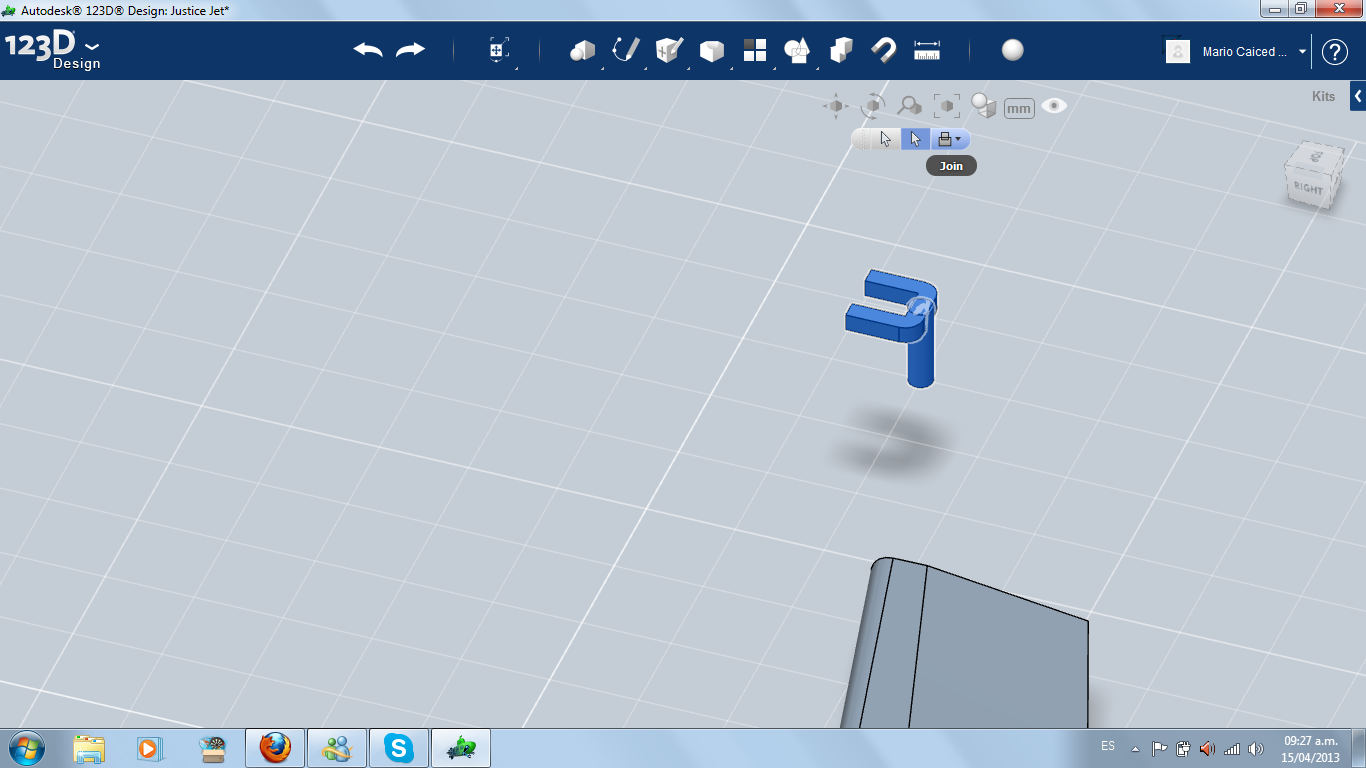This screenshot has height=768, width=1366.
Task: Show hidden system tray icons
Action: click(x=1135, y=748)
